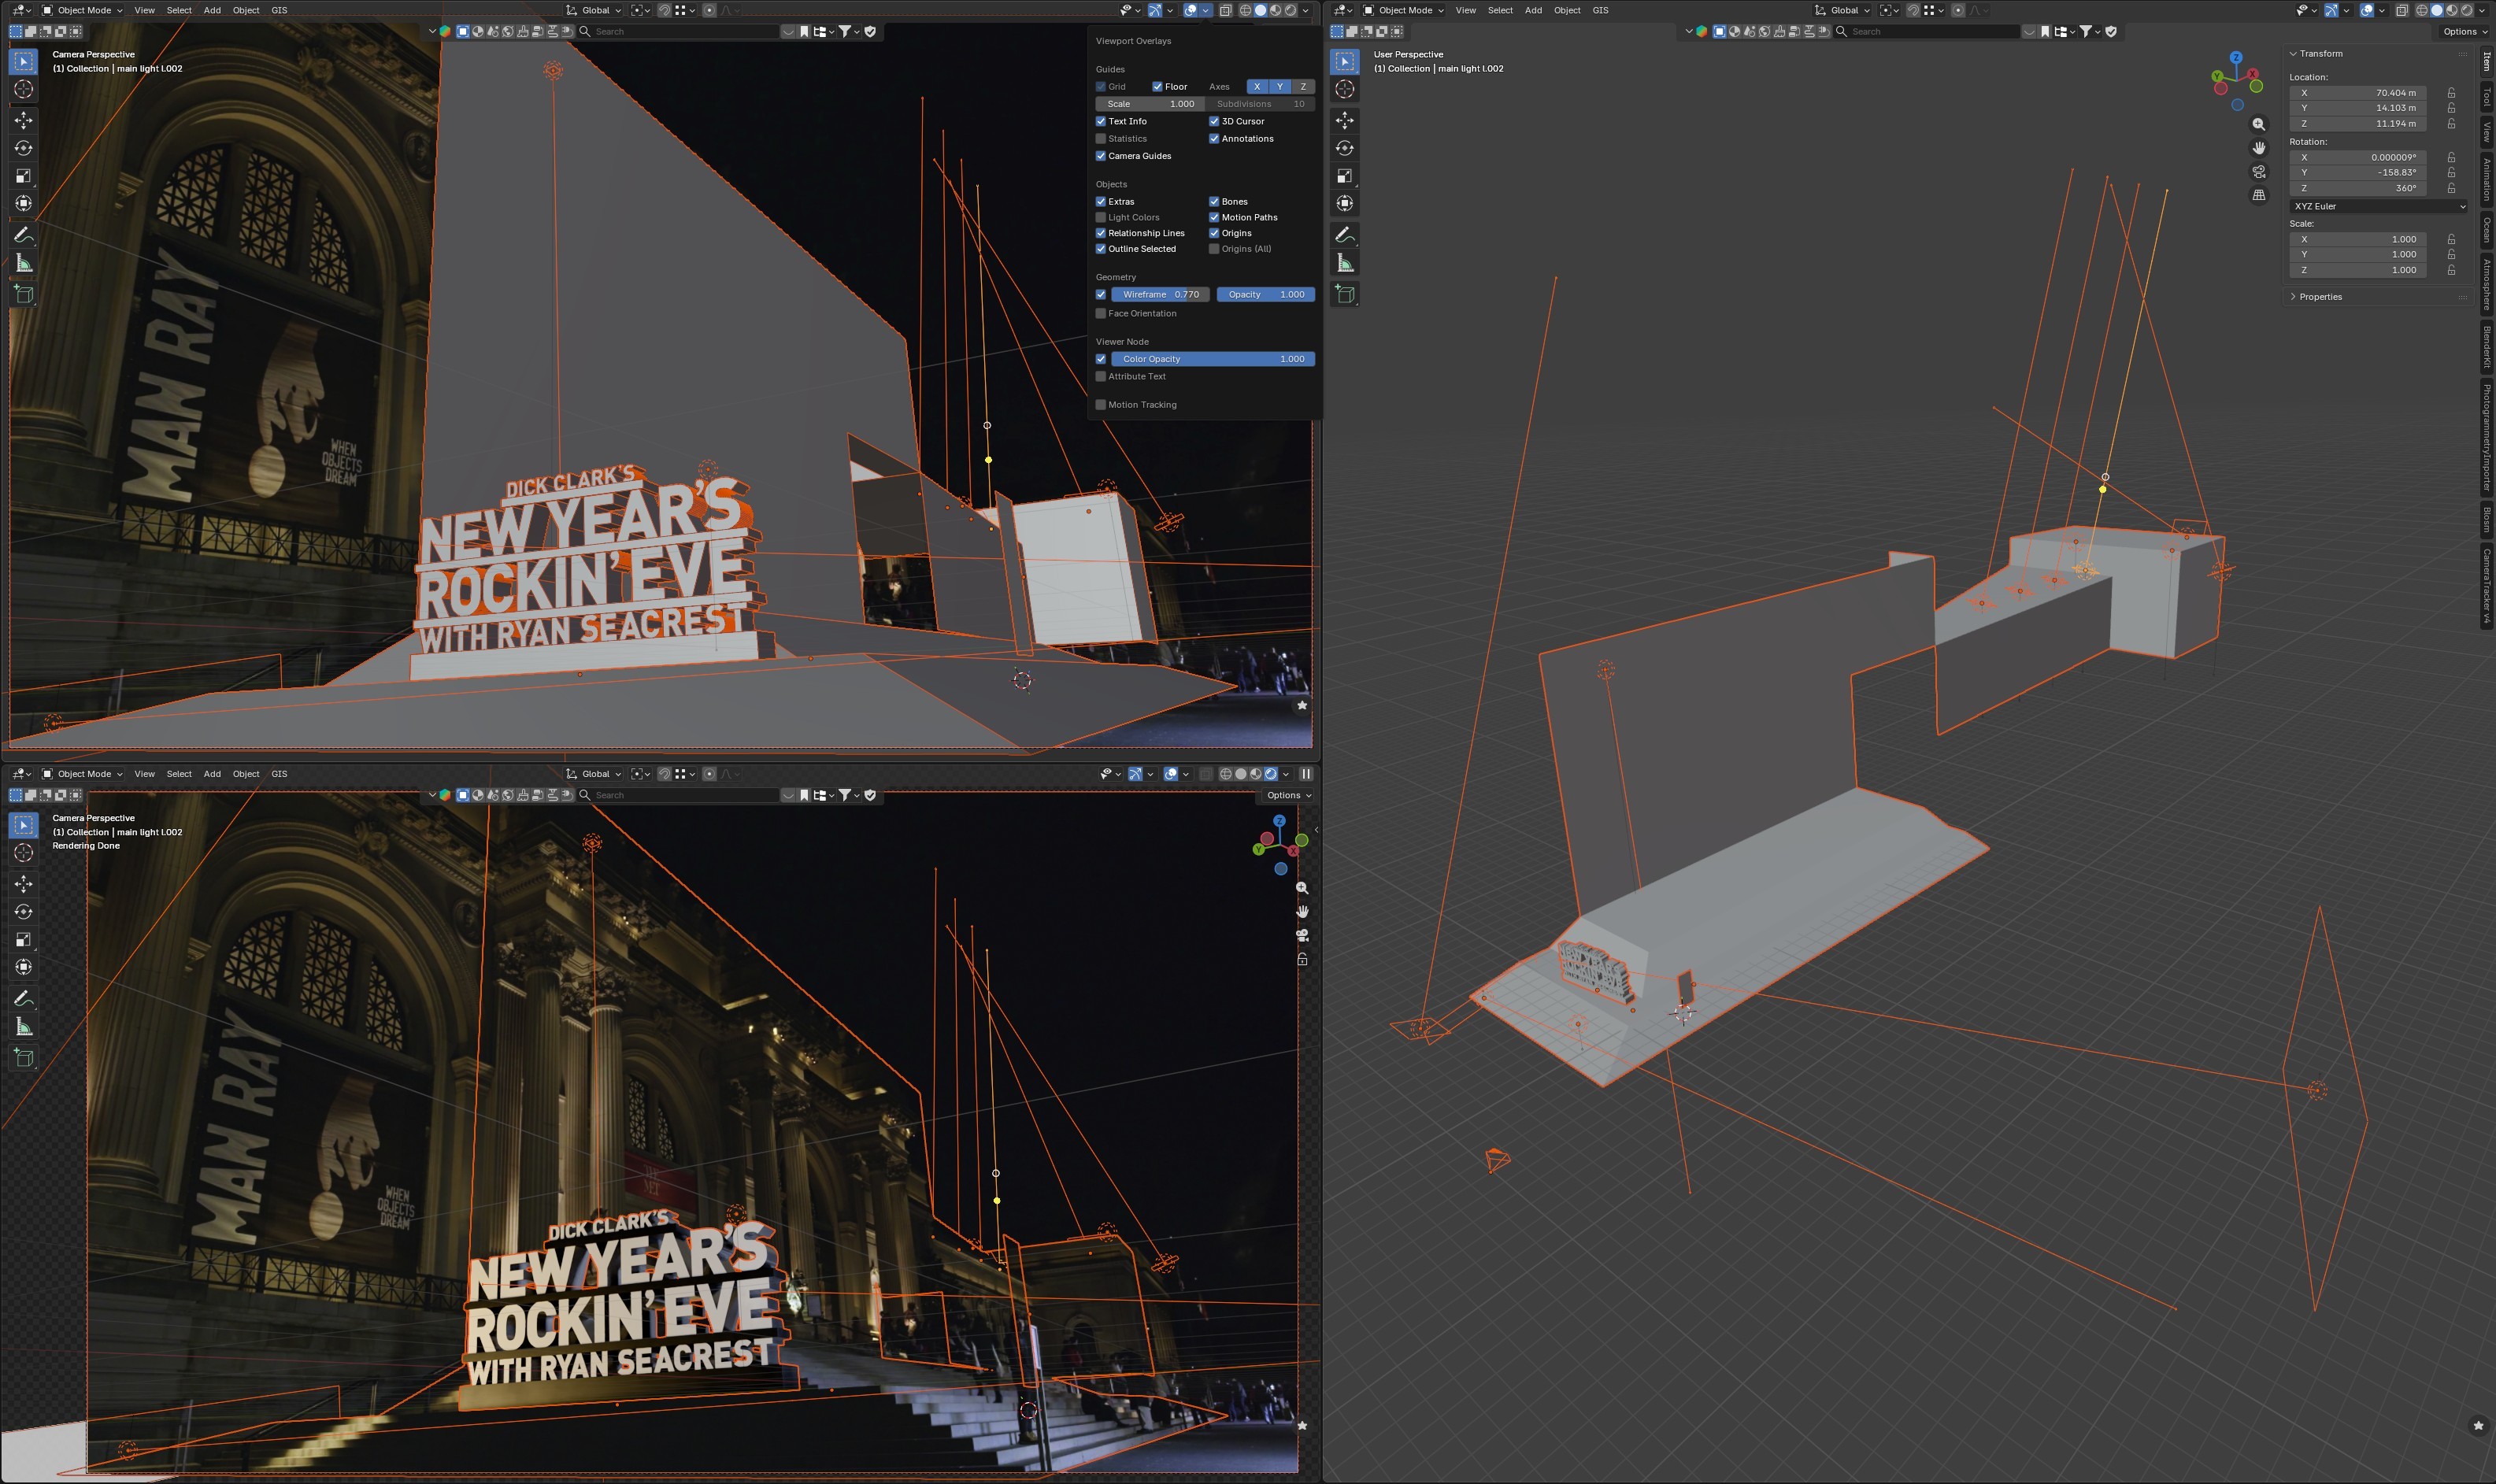Open the Add menu in top-left viewport

[212, 10]
